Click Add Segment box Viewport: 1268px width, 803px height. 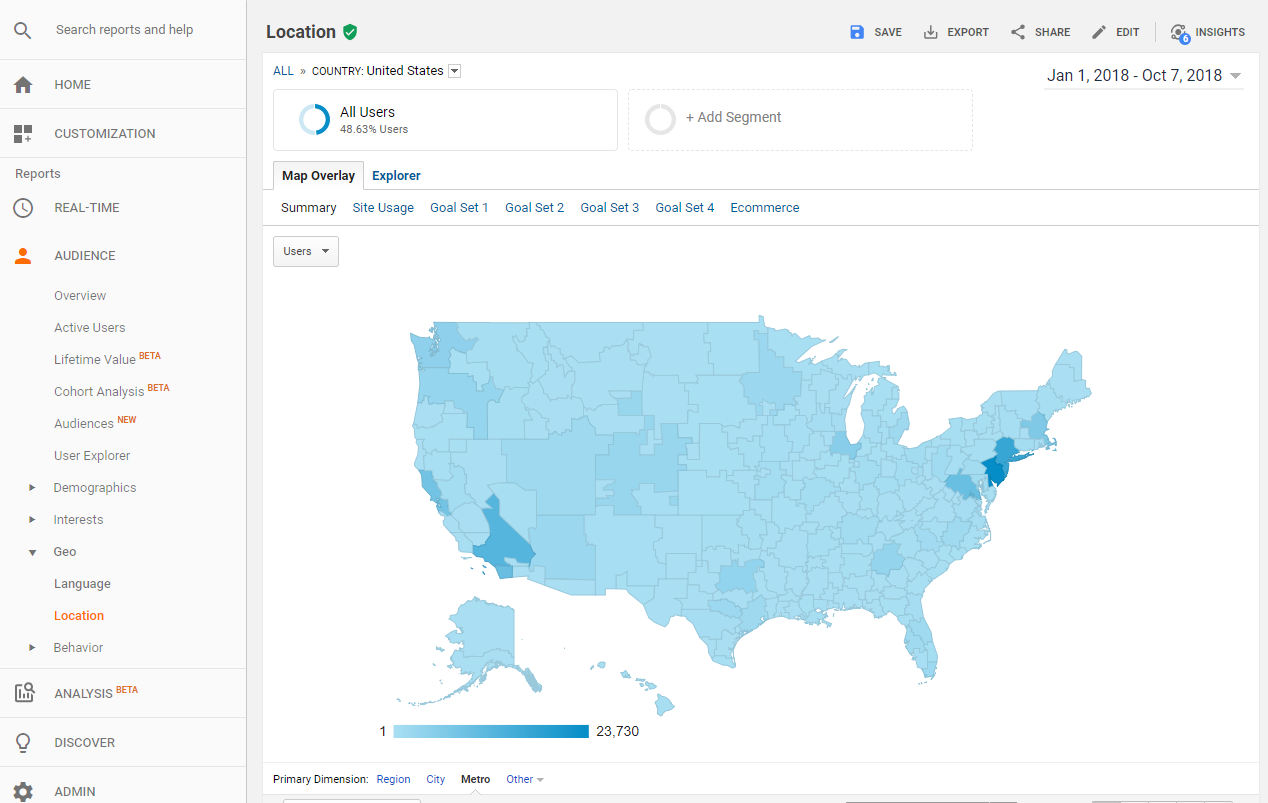pyautogui.click(x=800, y=118)
